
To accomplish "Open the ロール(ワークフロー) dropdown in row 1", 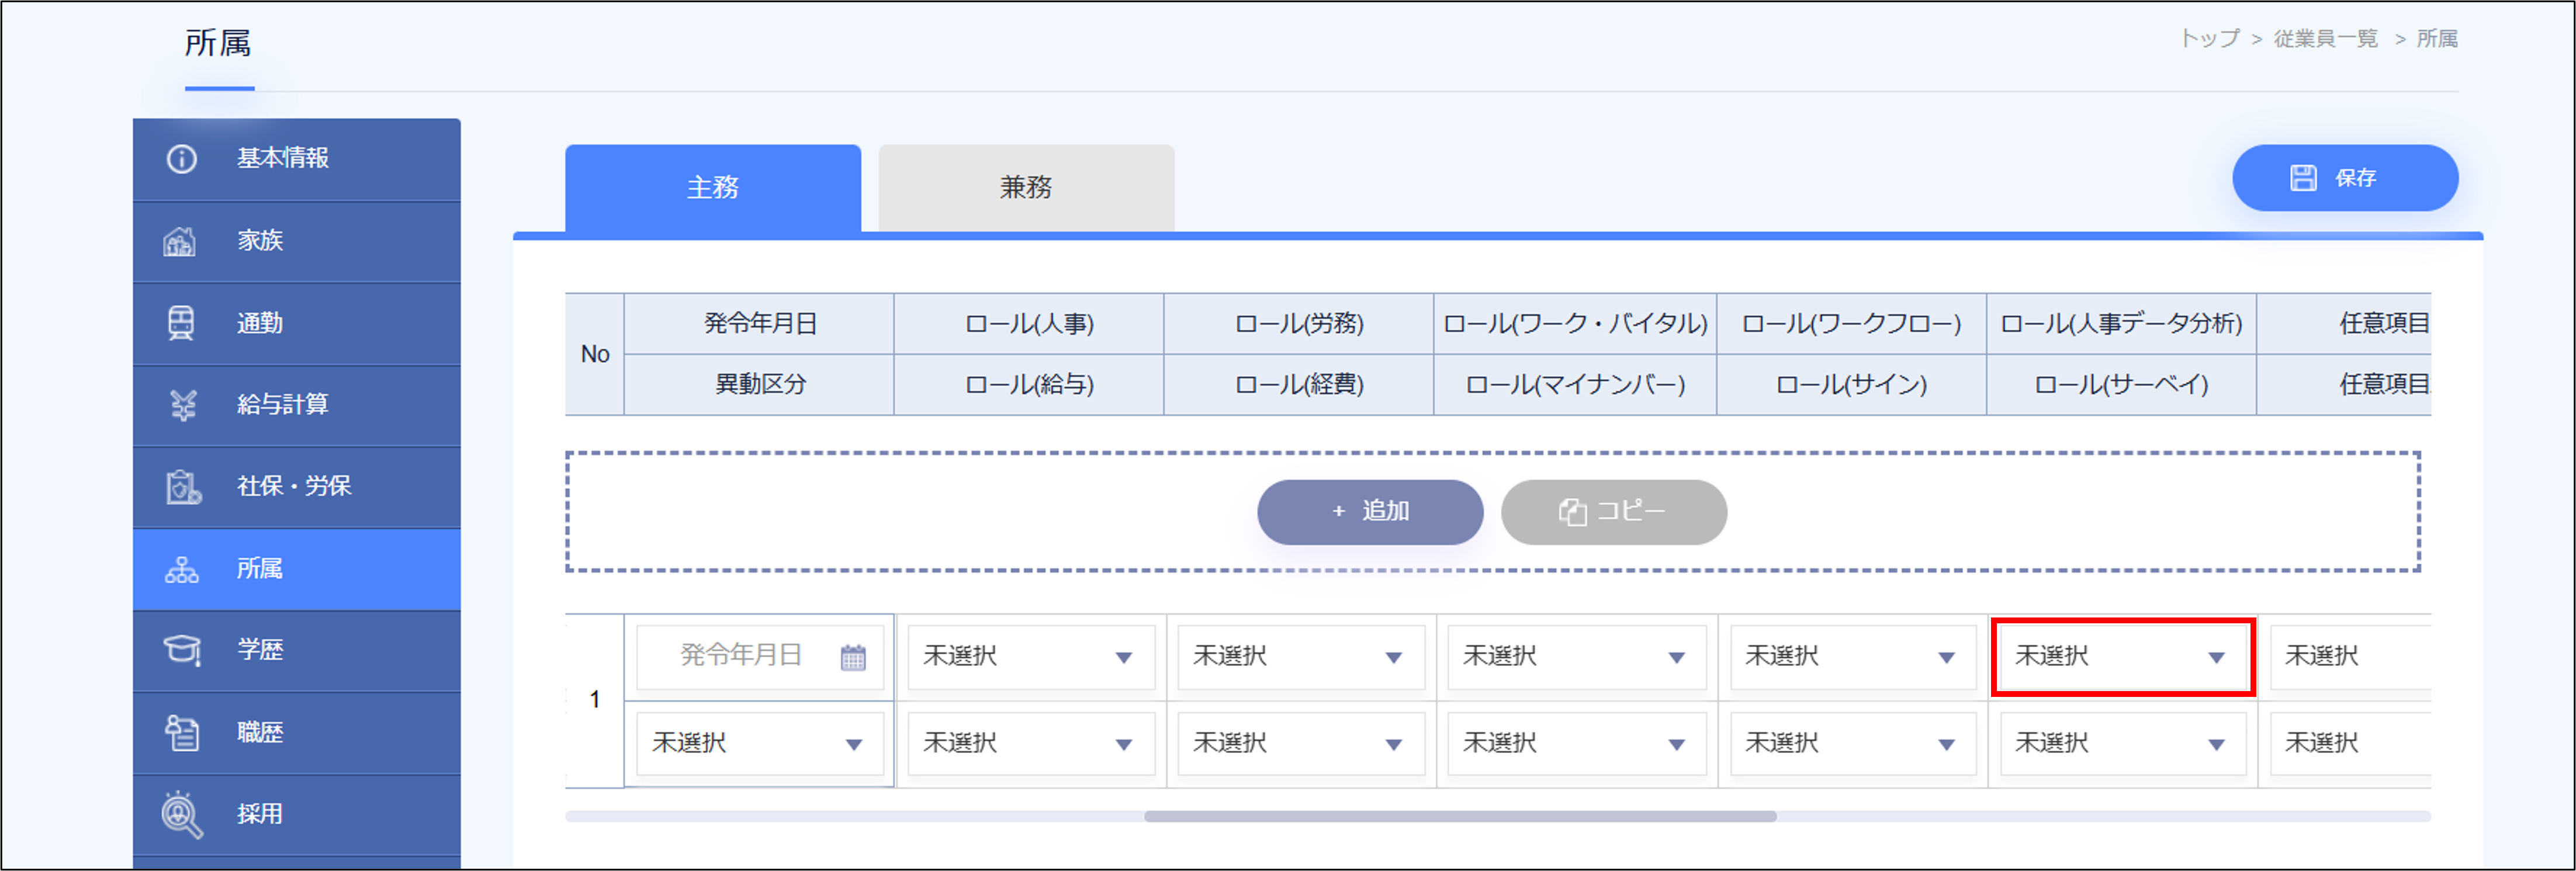I will (1853, 657).
